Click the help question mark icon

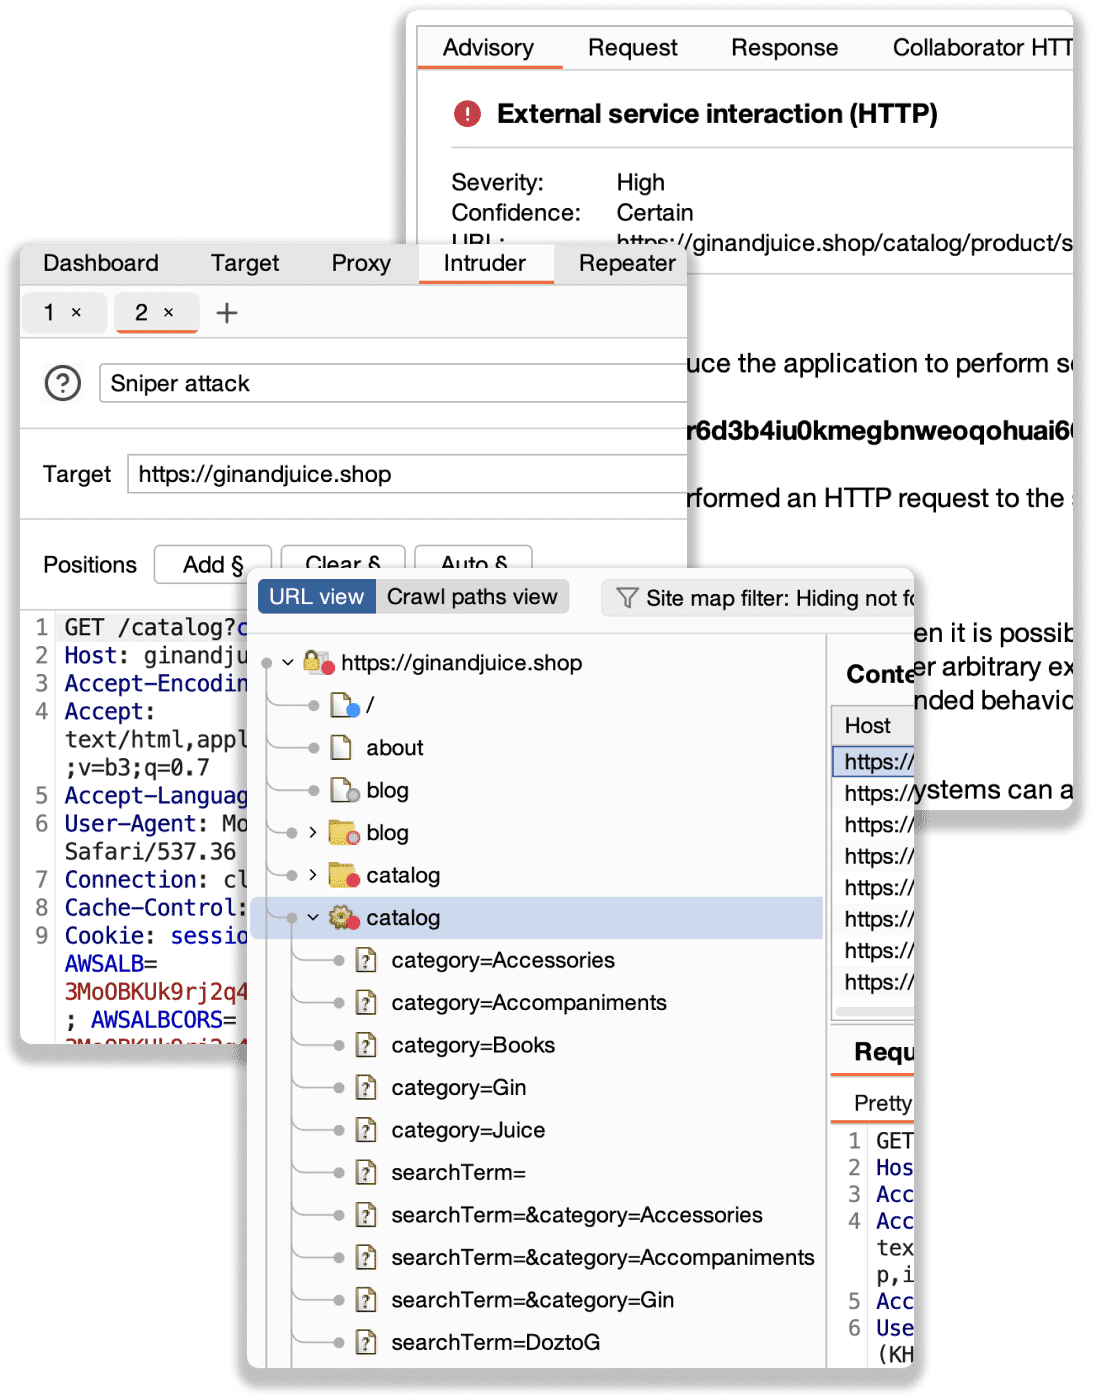click(63, 383)
